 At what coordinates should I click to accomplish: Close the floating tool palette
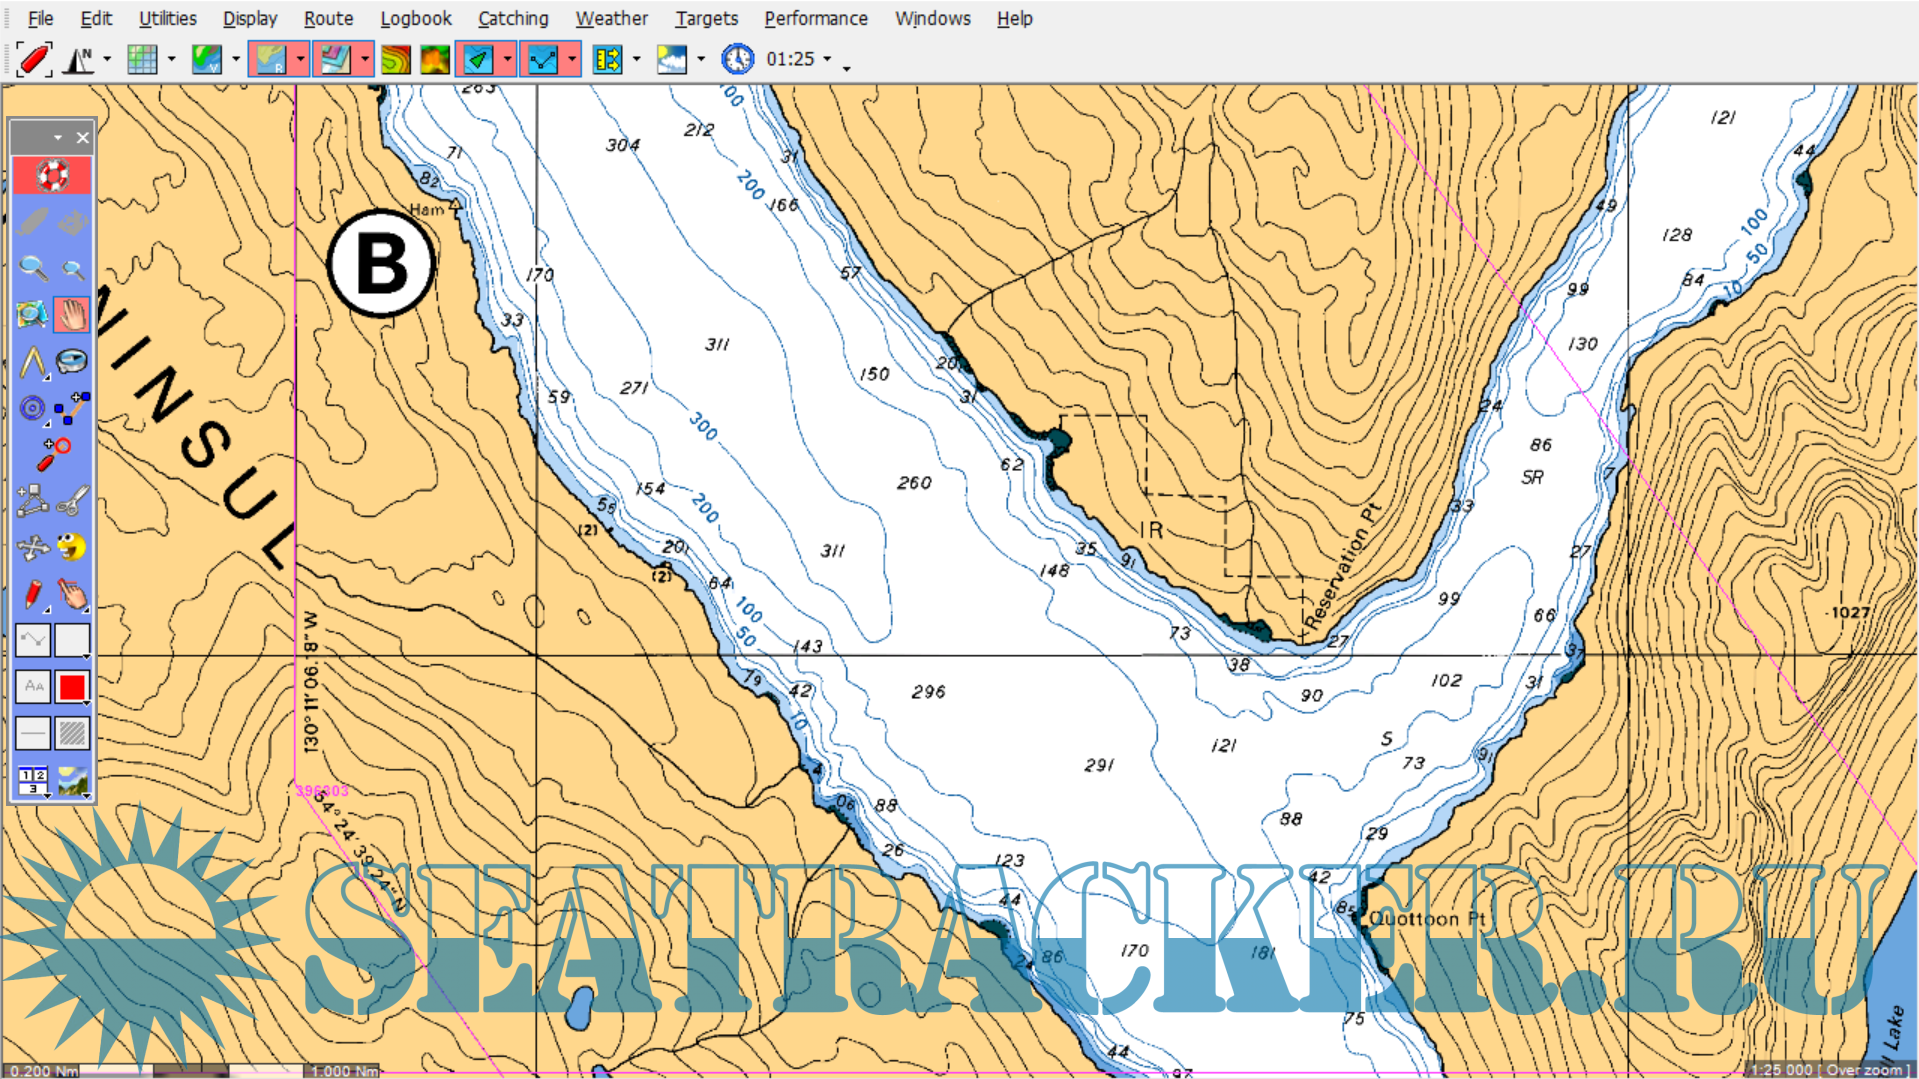point(83,138)
